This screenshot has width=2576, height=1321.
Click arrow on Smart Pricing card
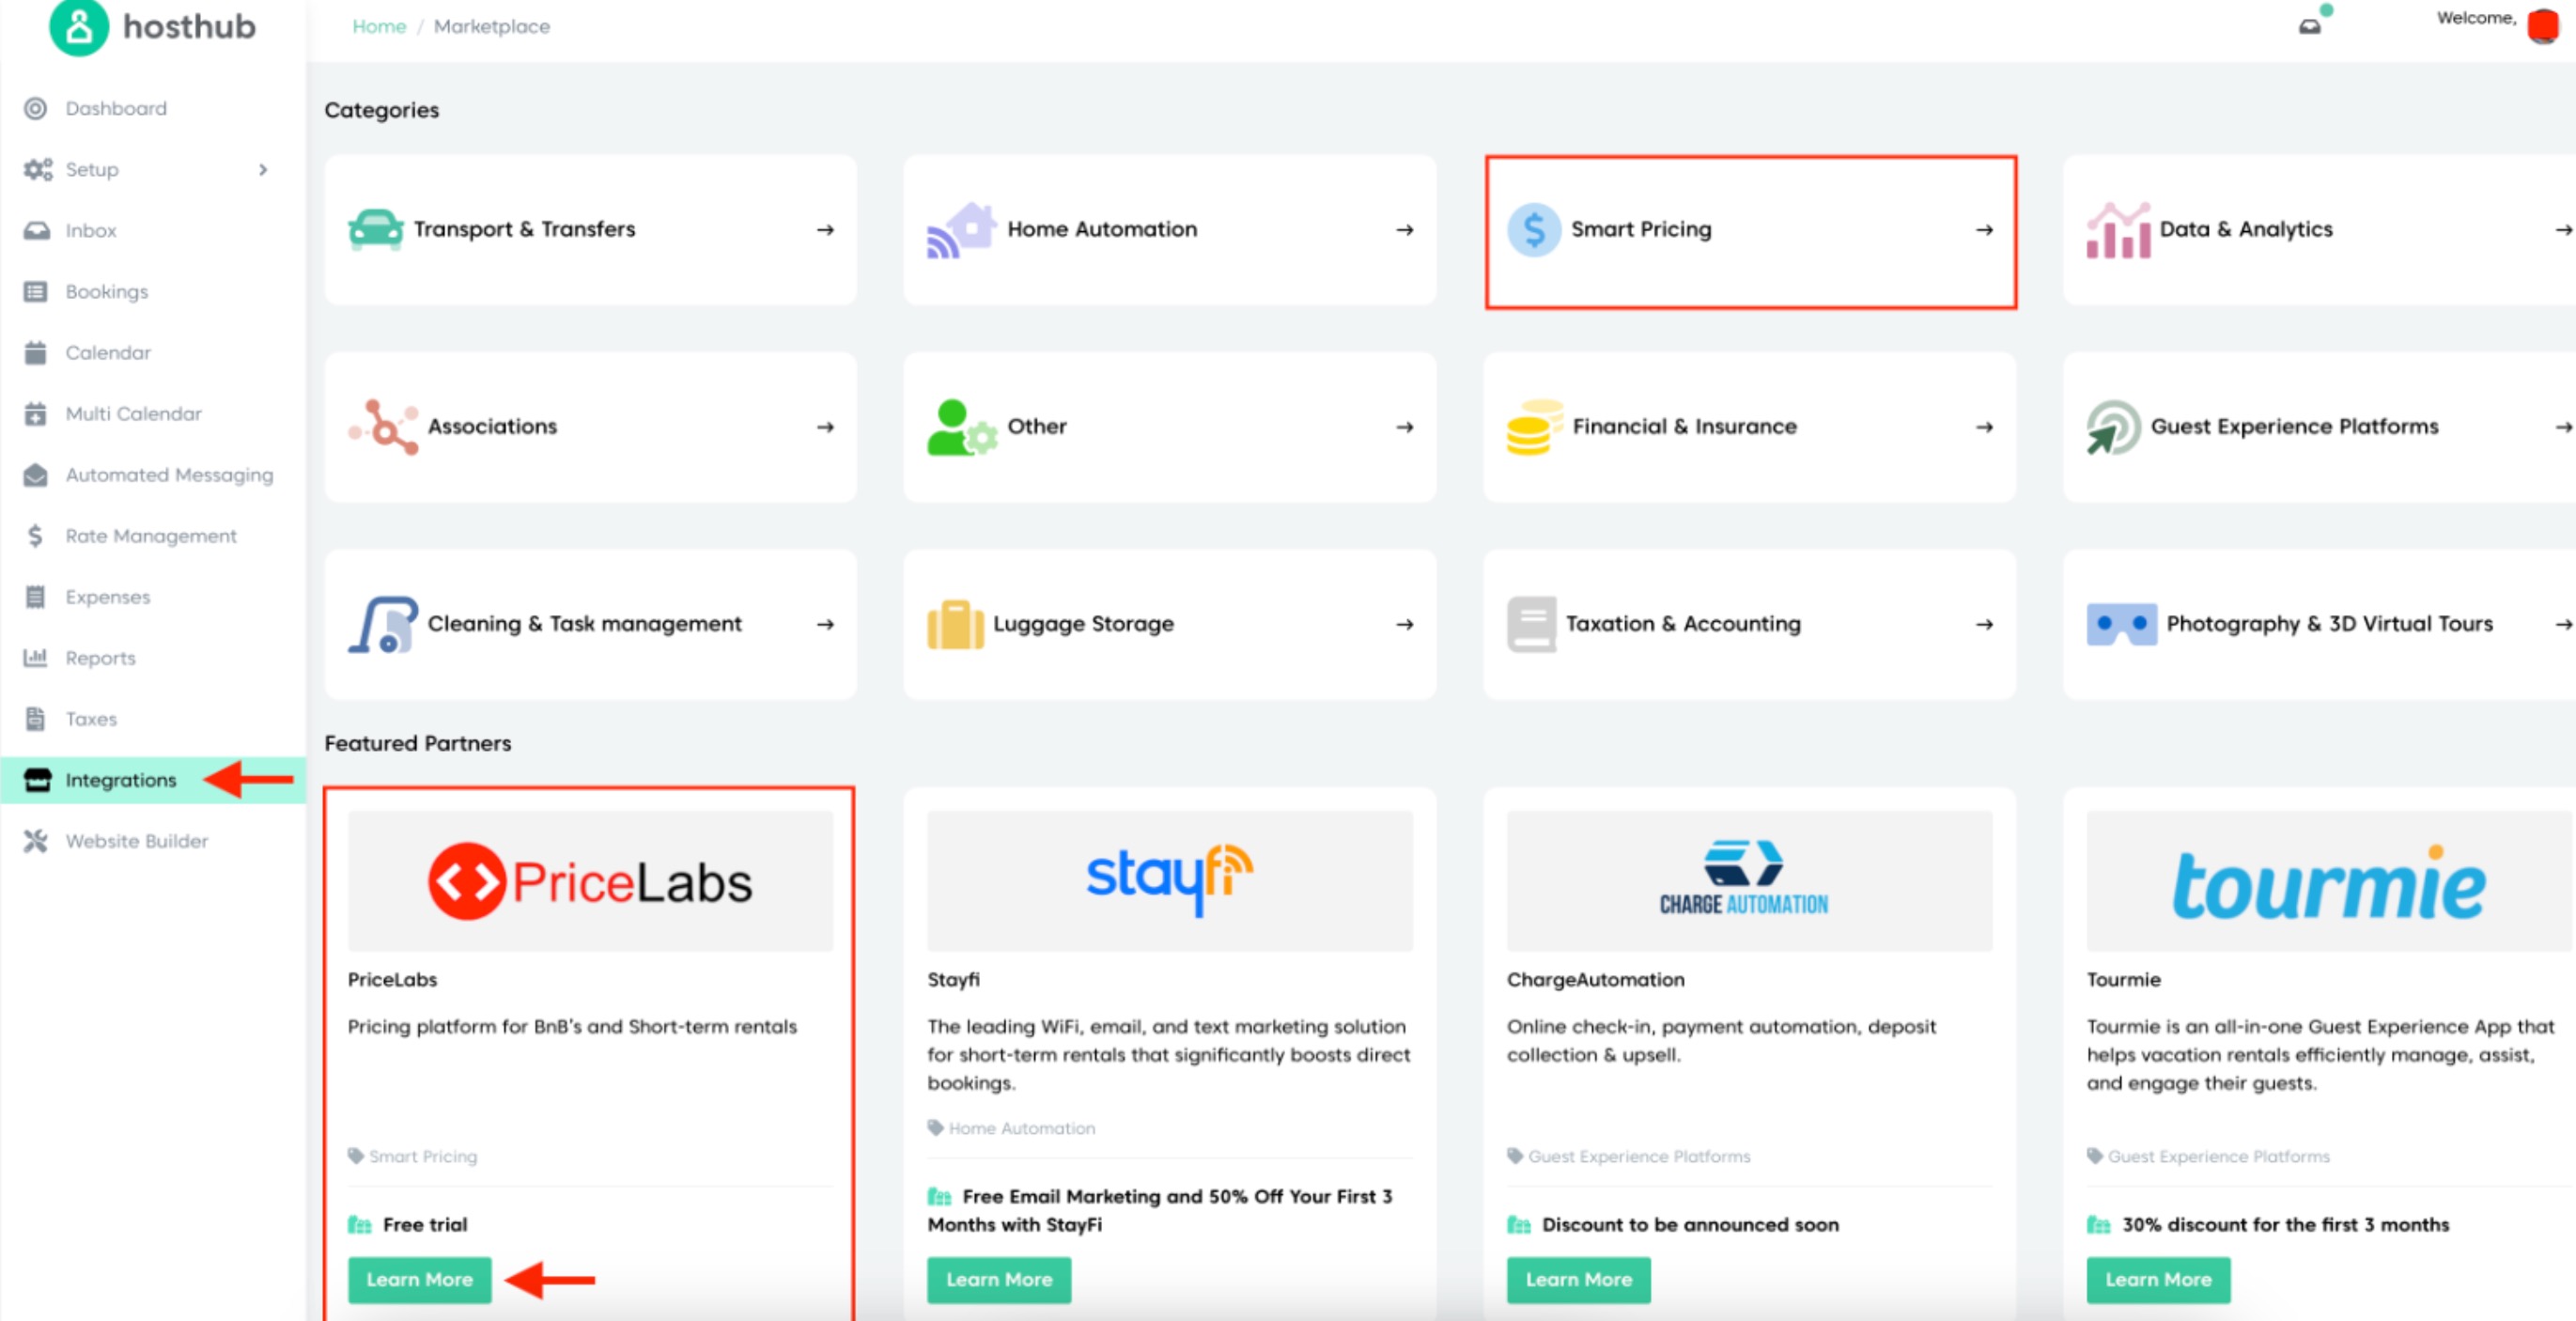tap(1984, 230)
